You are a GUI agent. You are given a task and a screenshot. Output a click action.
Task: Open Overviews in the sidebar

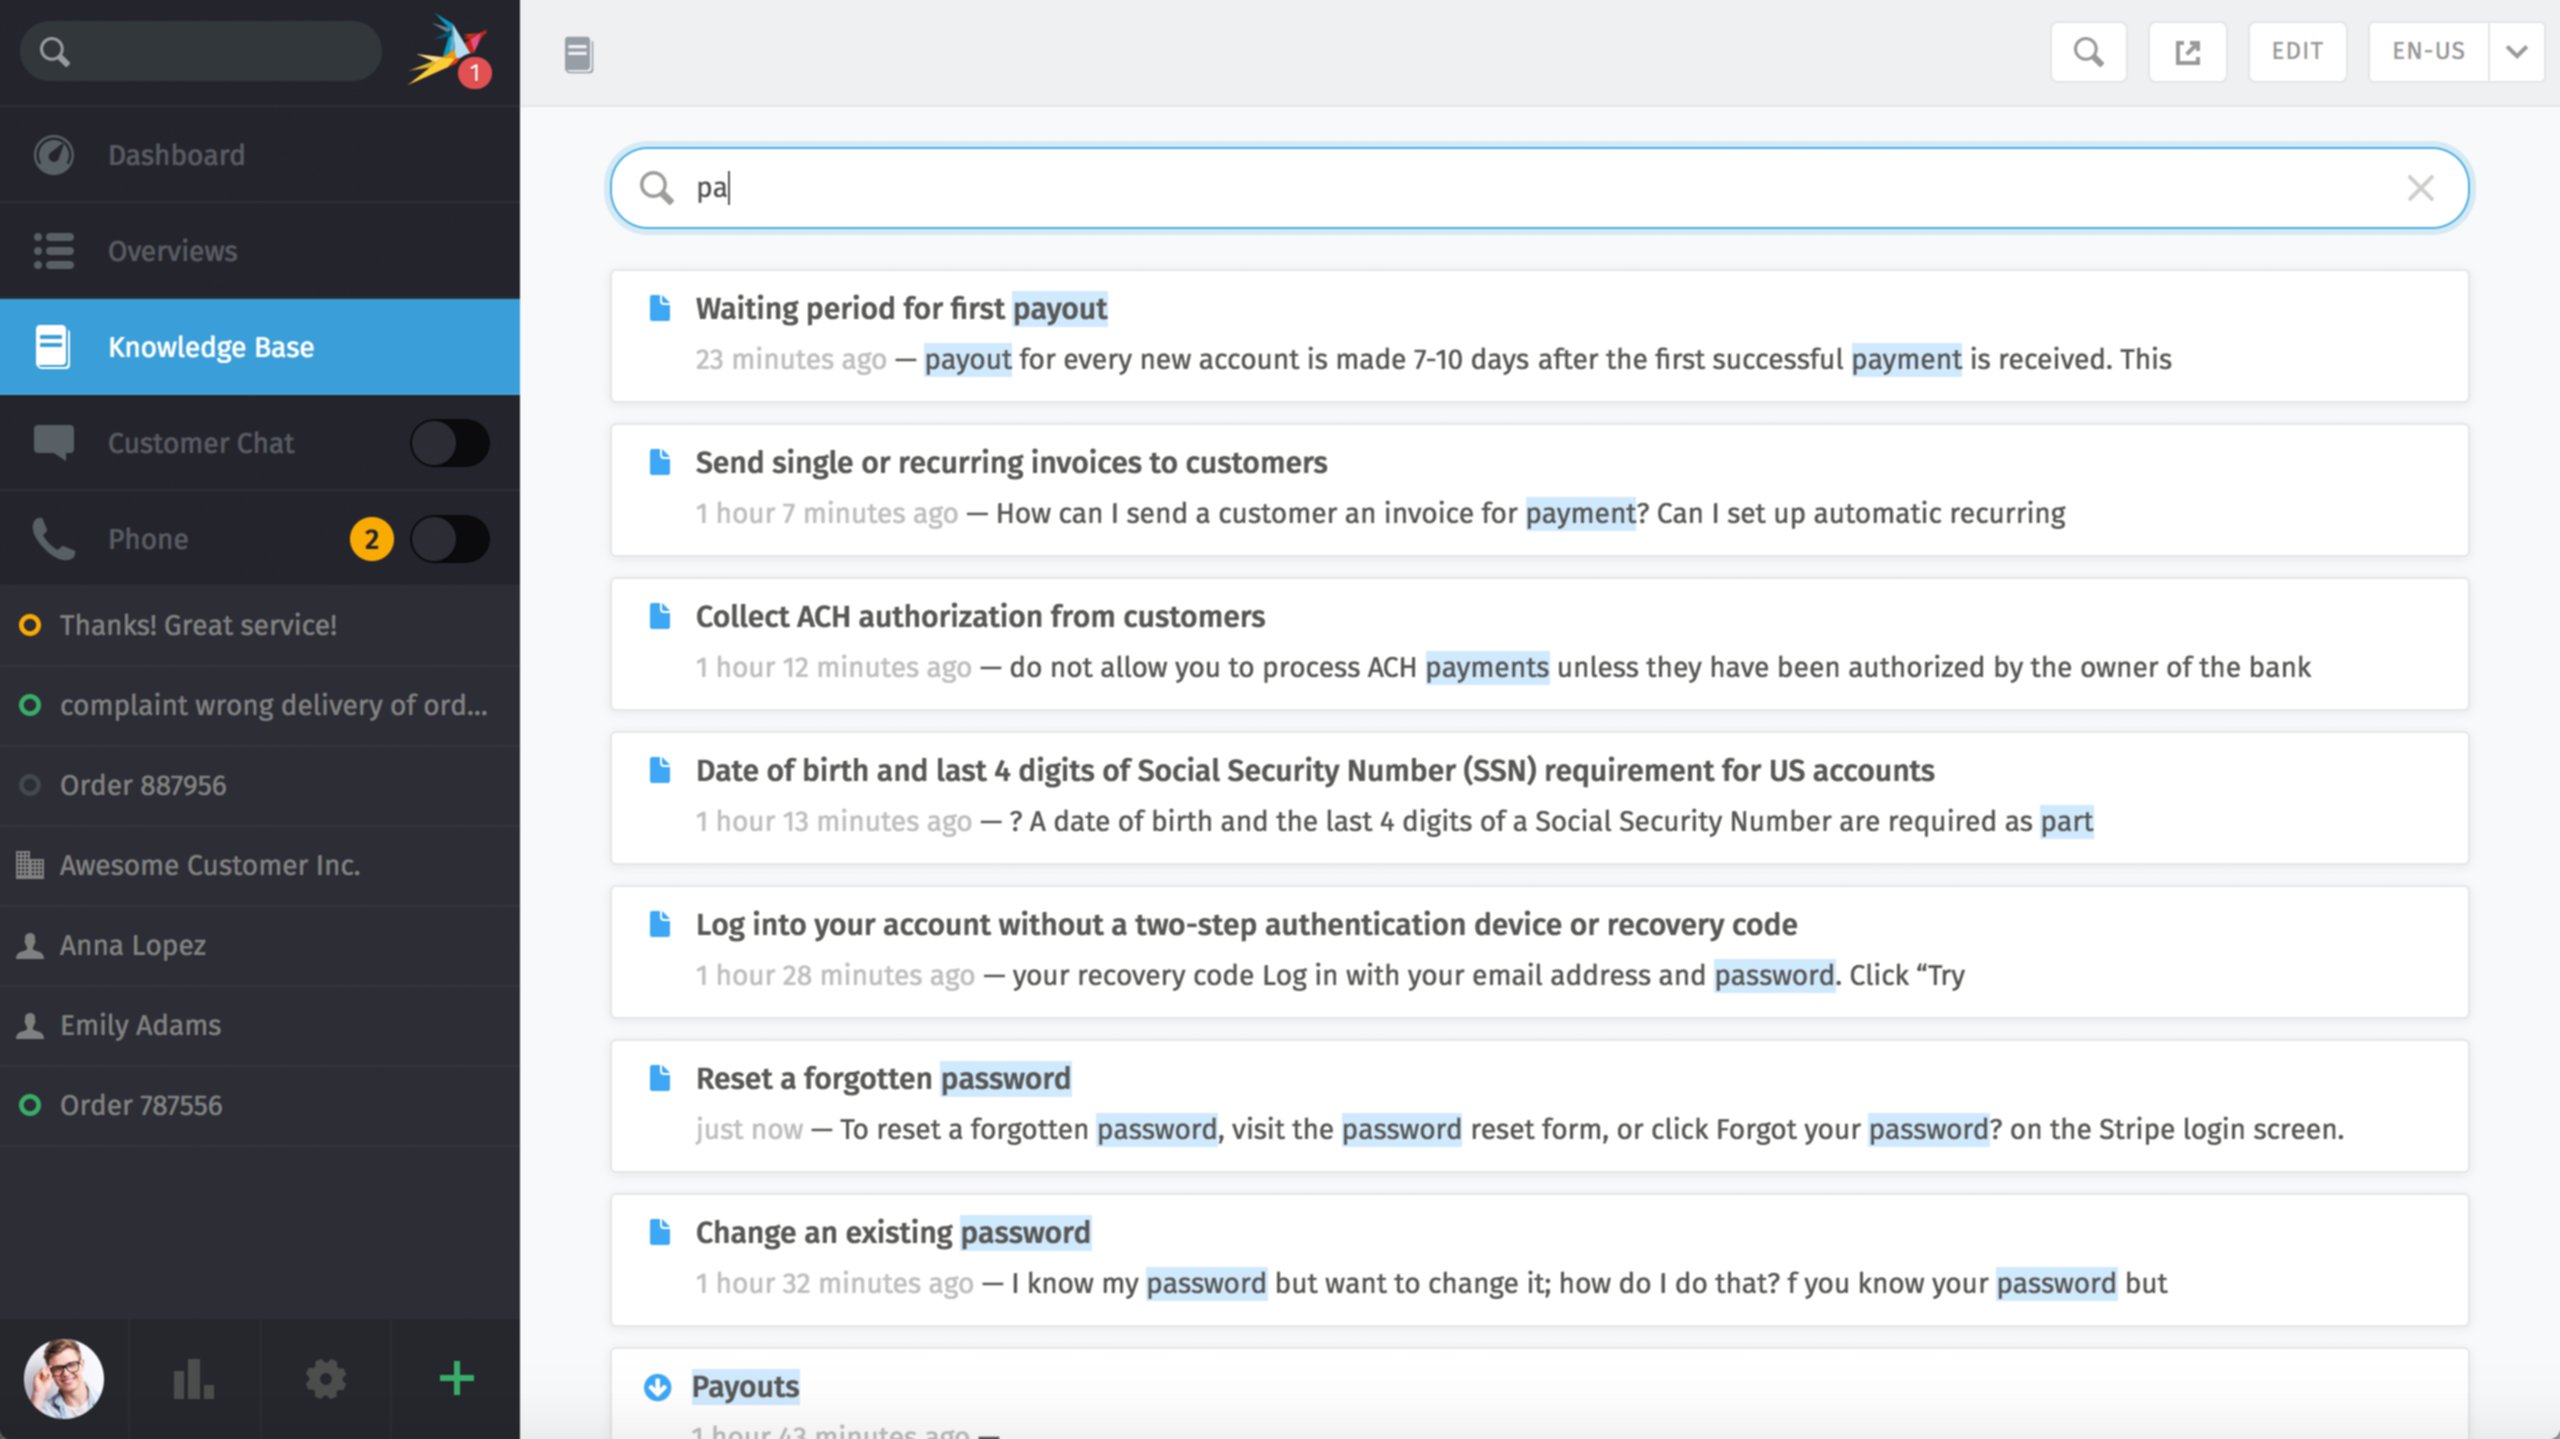click(172, 251)
